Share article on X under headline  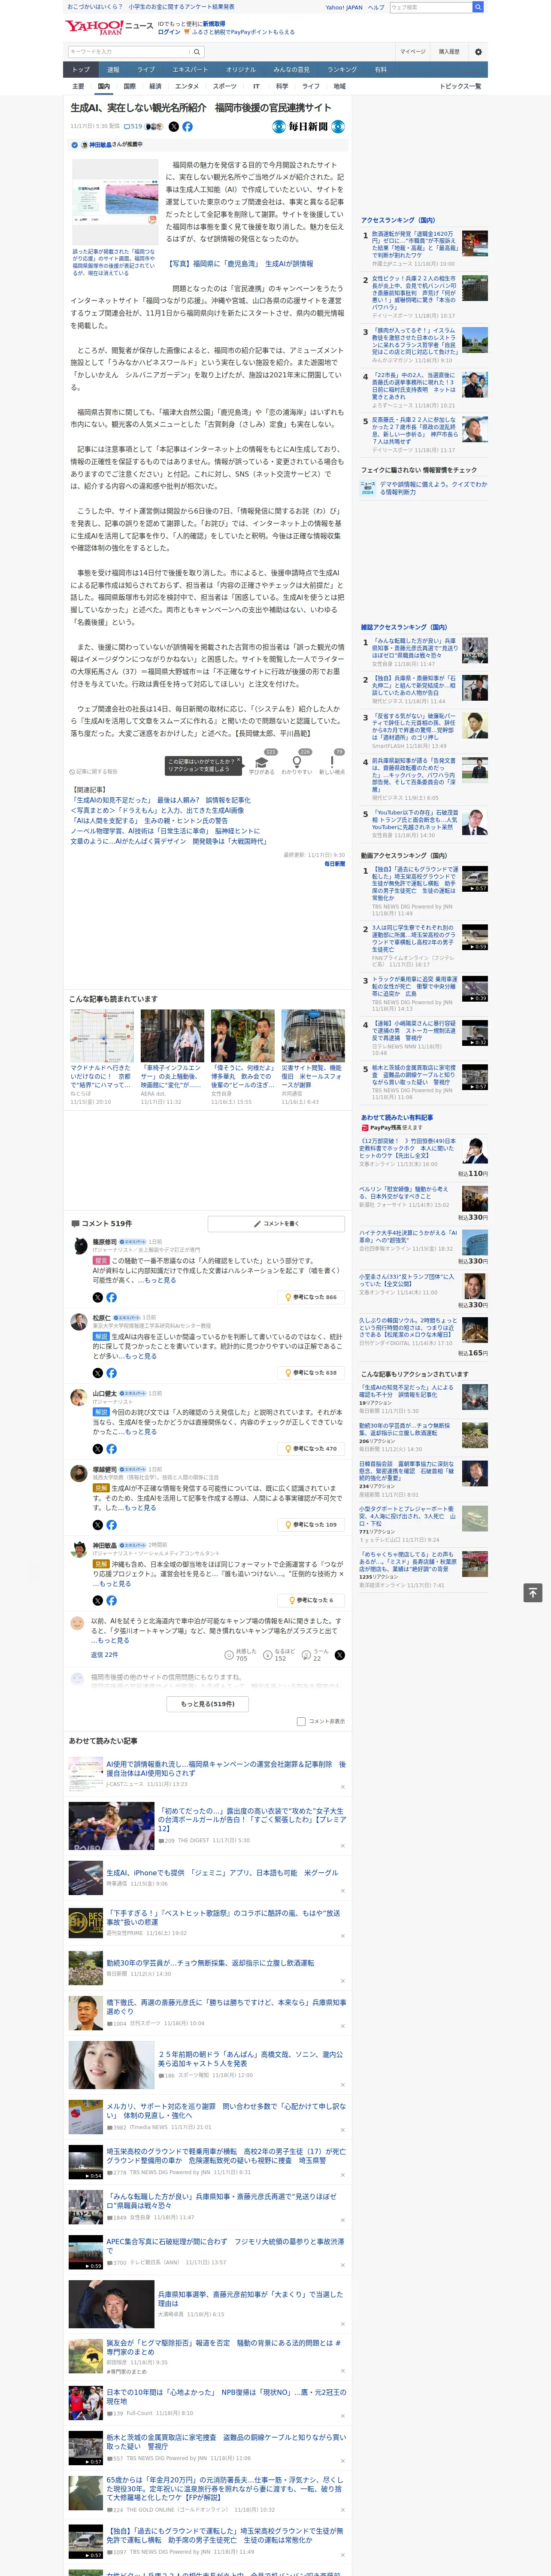point(174,127)
